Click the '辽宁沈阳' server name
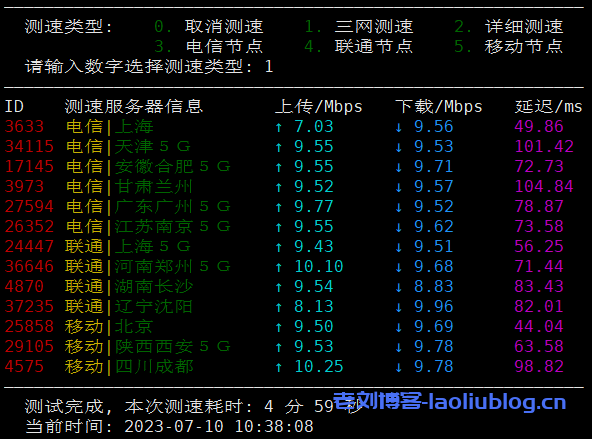The width and height of the screenshot is (592, 439). pyautogui.click(x=154, y=307)
